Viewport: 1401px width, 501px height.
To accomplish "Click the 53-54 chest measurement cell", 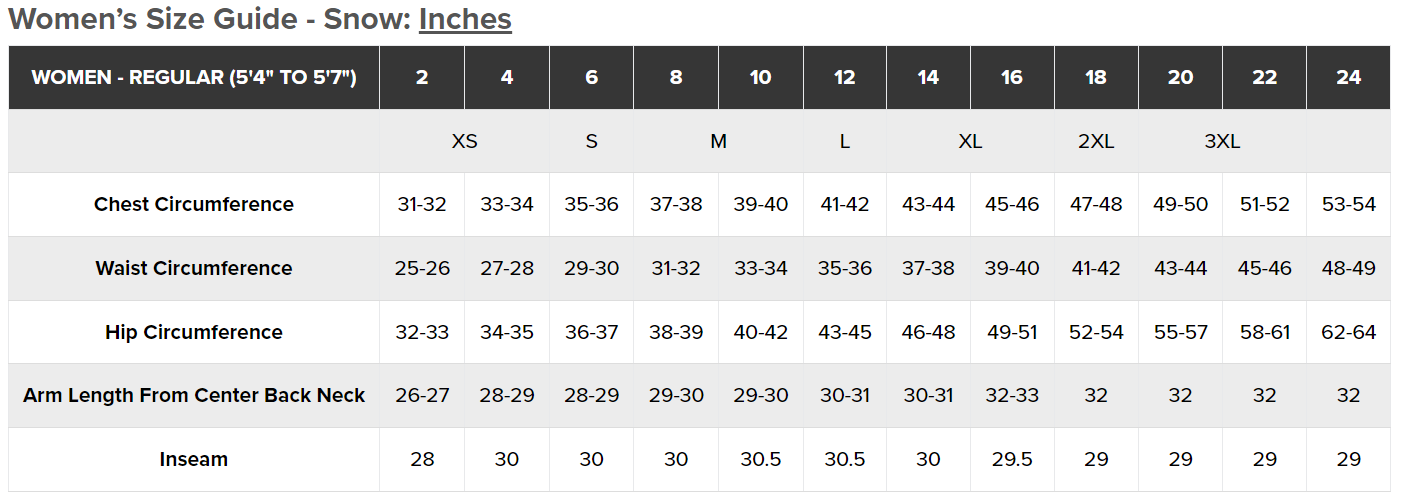I will click(x=1348, y=204).
